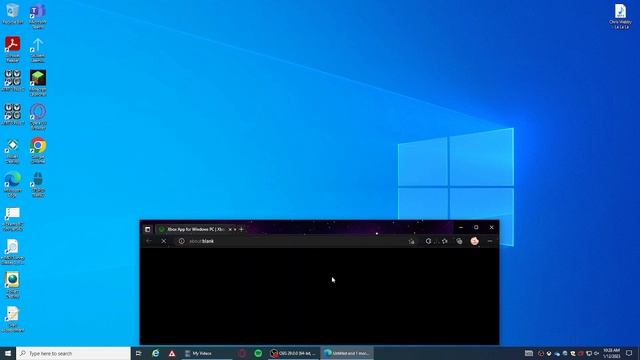
Task: Switch to the OBS taskbar window
Action: click(x=293, y=353)
